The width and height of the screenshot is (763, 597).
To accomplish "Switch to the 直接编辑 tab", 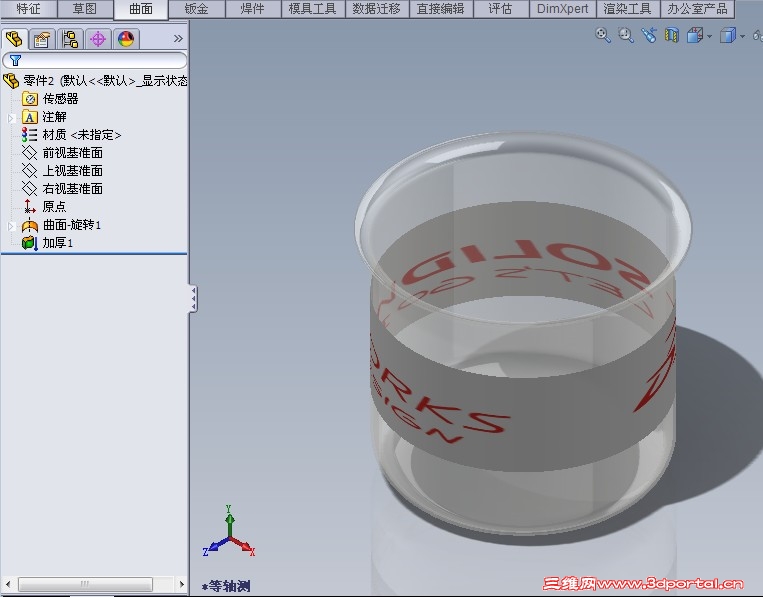I will [440, 9].
